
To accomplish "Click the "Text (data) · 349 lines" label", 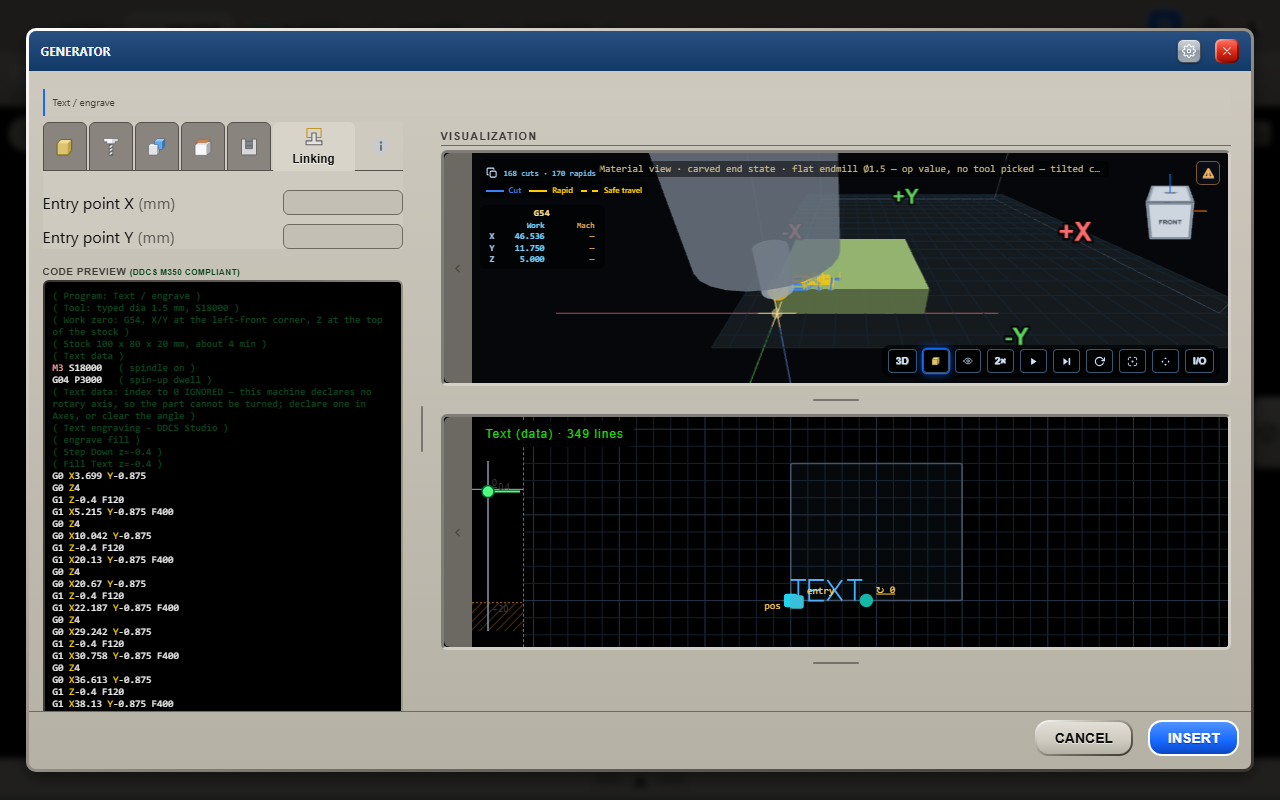I will pyautogui.click(x=554, y=434).
